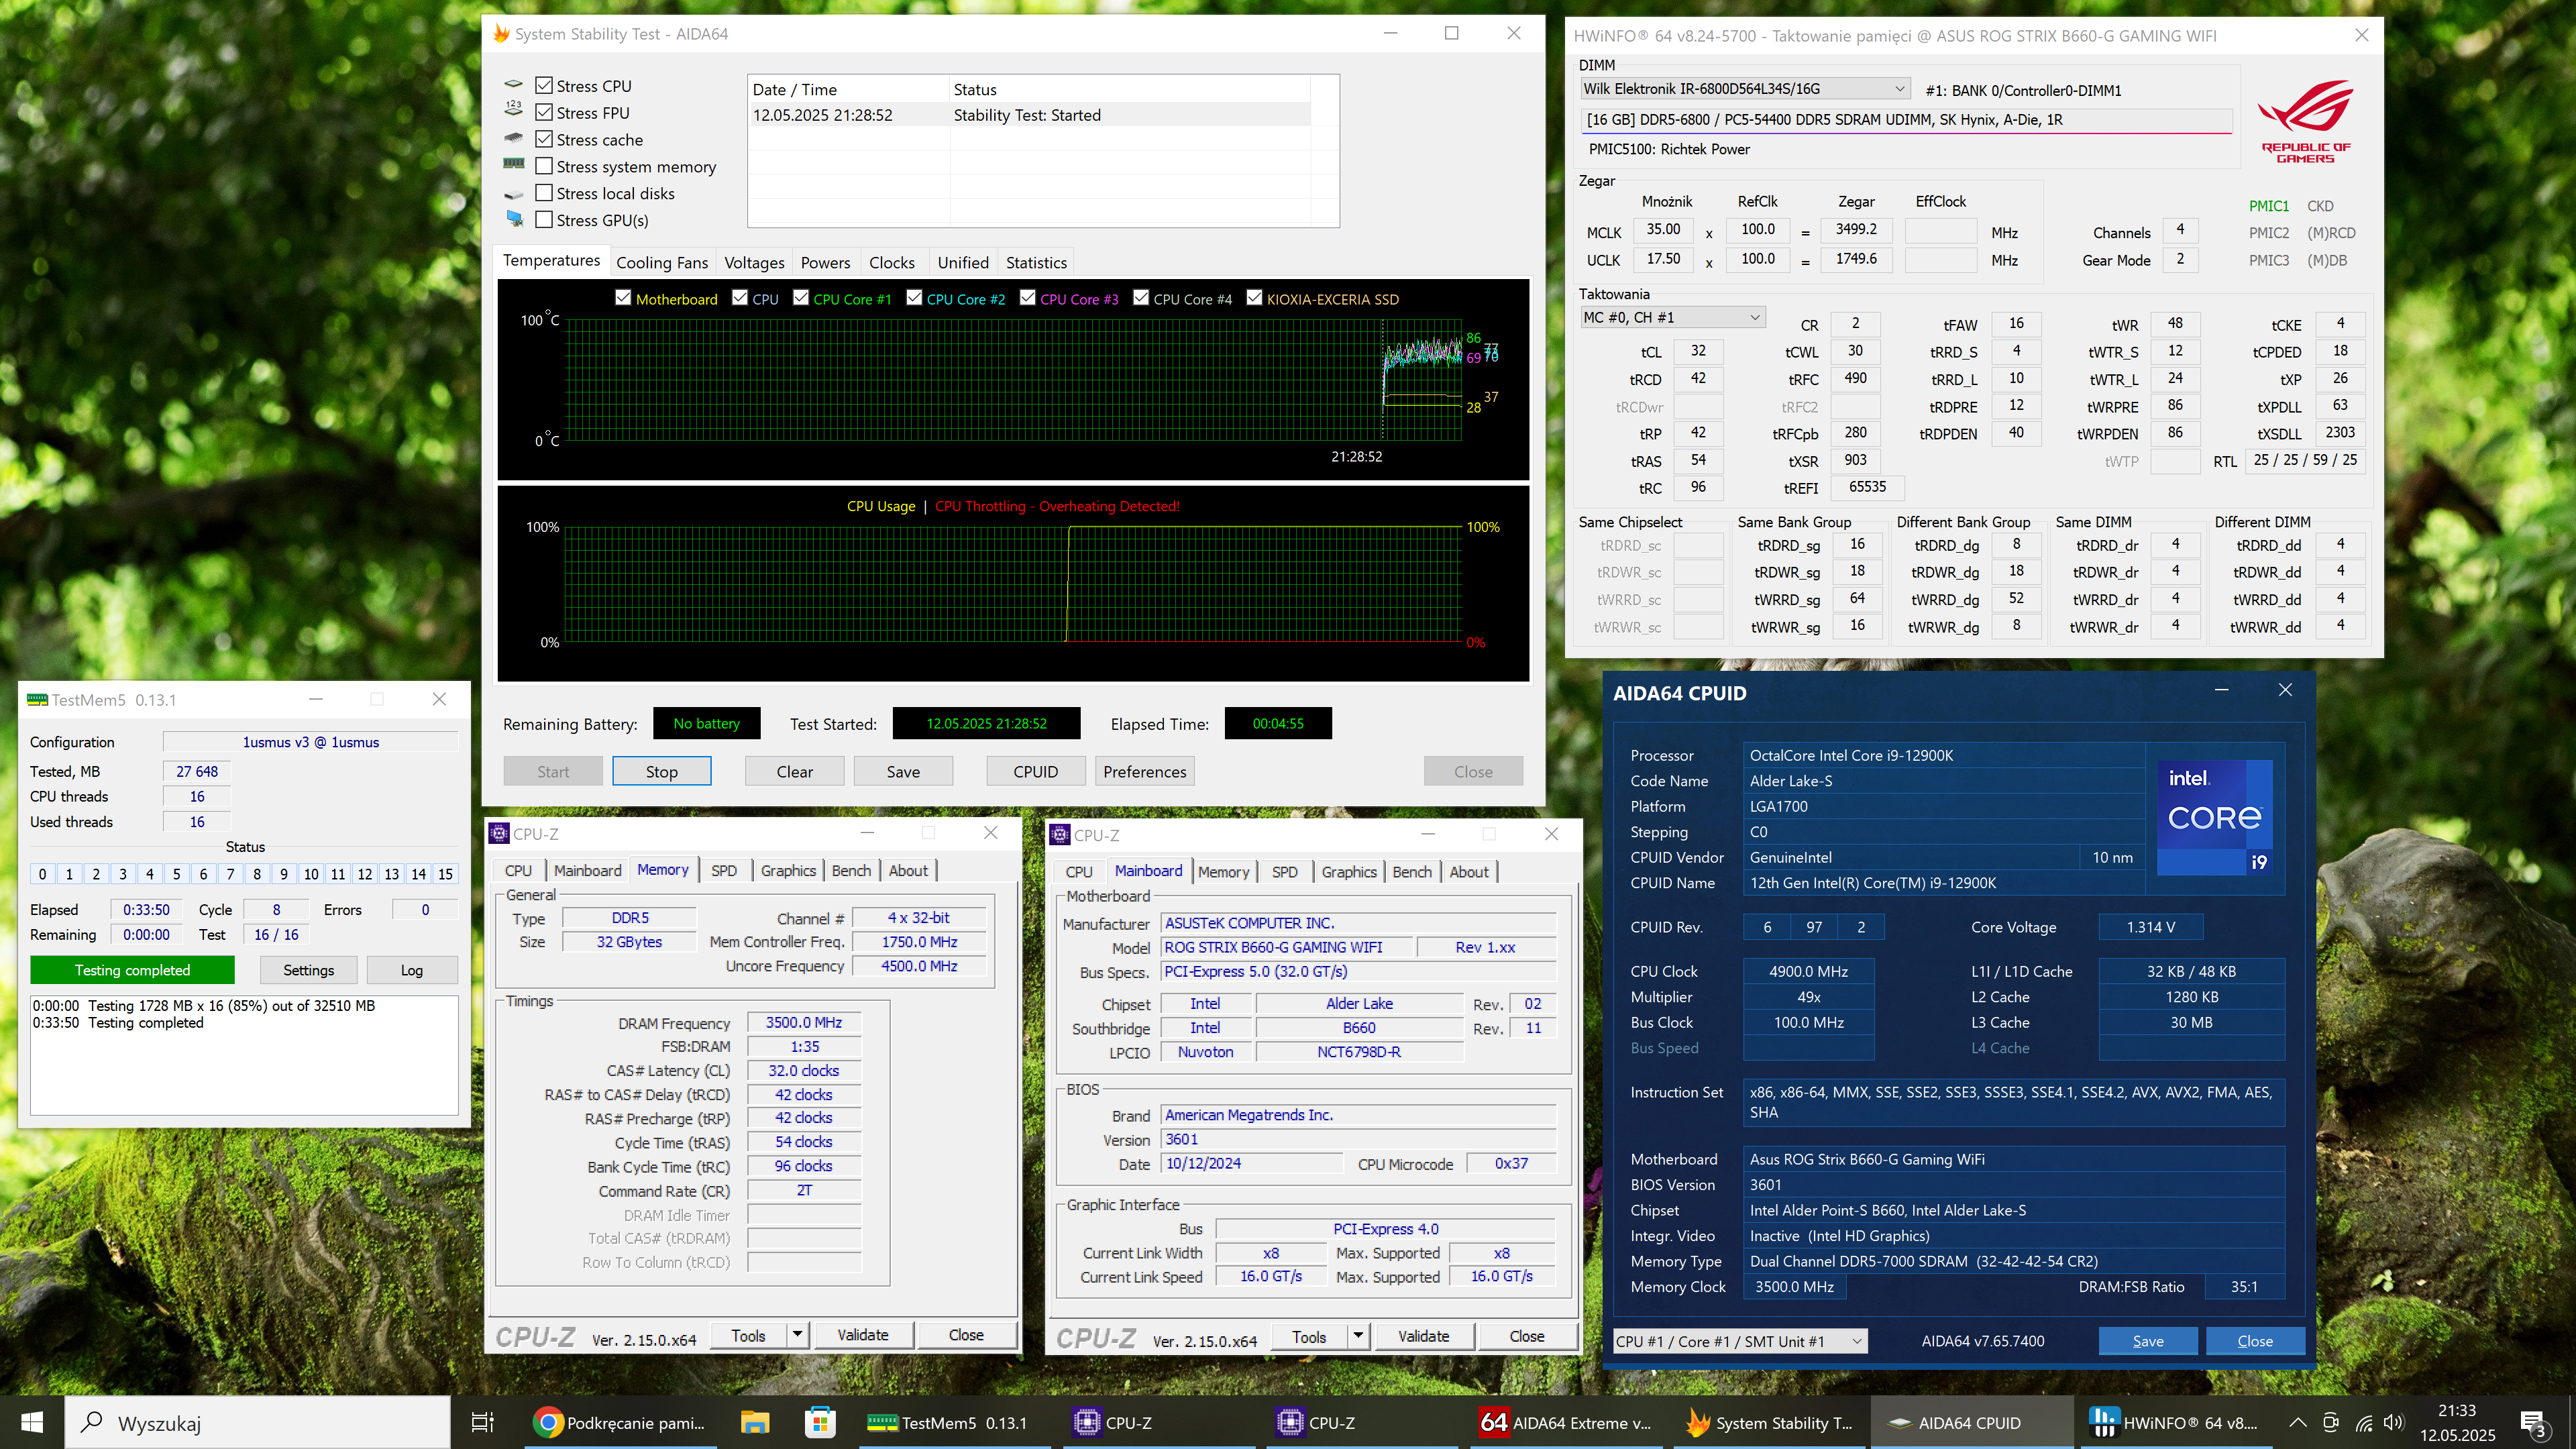The image size is (2576, 1449).
Task: Launch Microsoft Store from taskbar
Action: (820, 1422)
